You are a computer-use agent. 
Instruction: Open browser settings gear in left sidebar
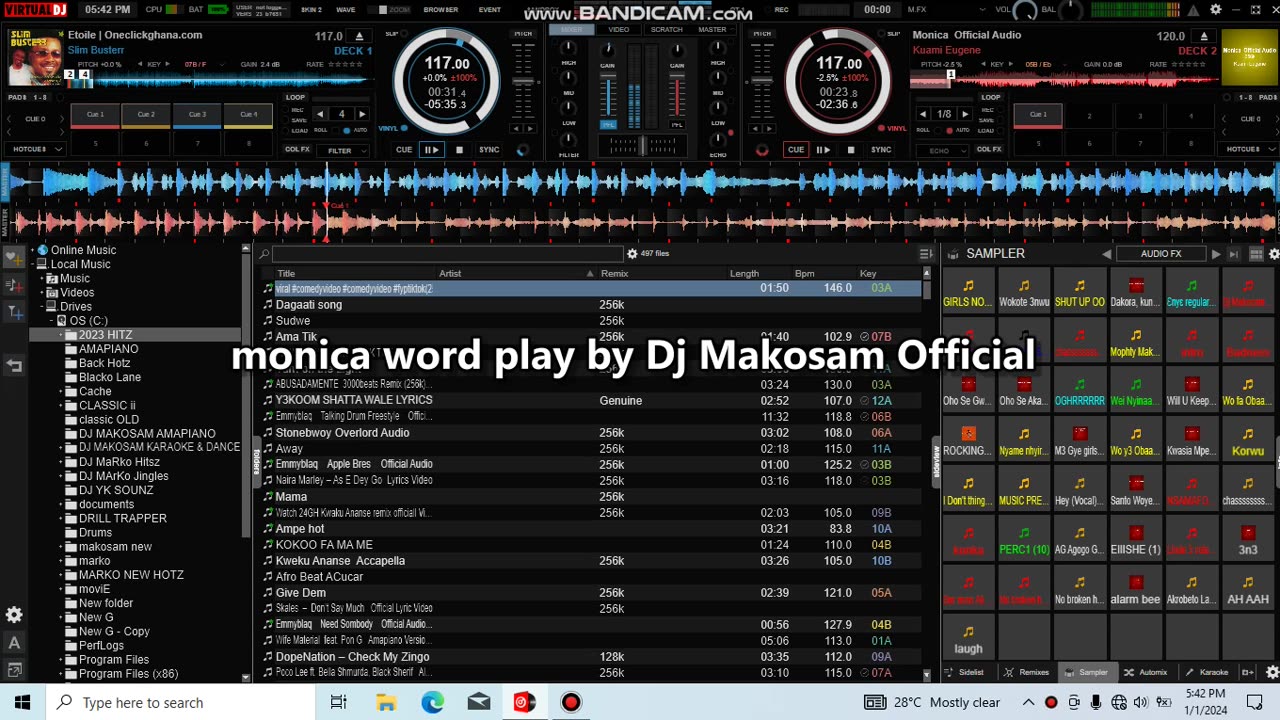pos(14,615)
